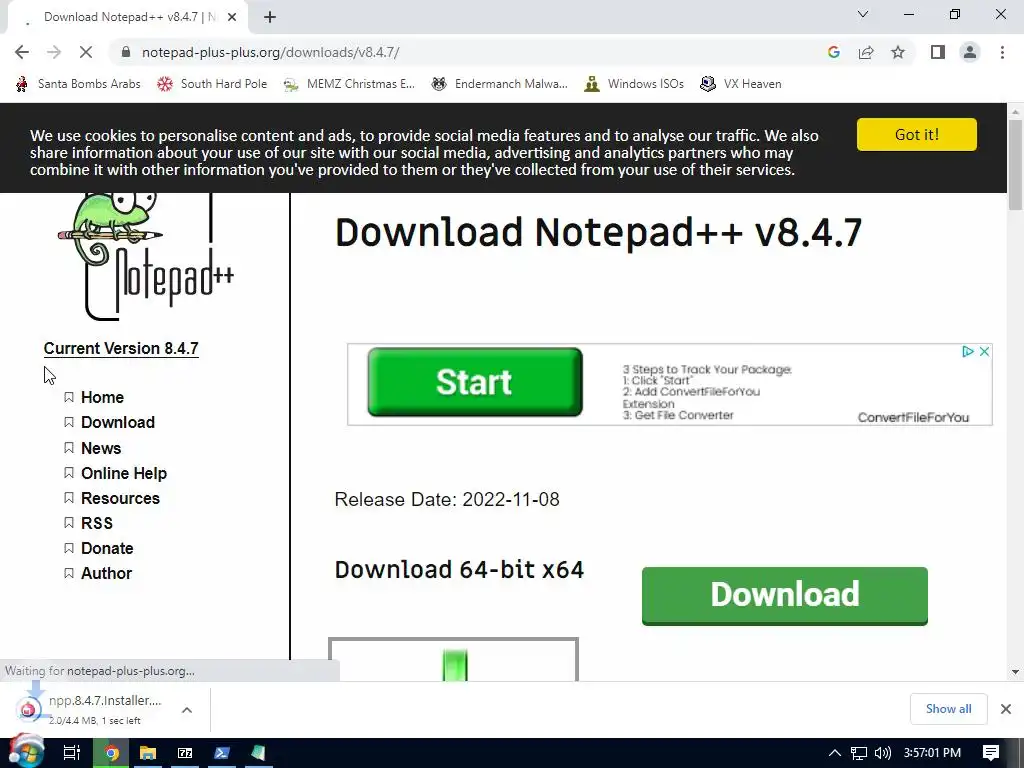Go to Download in sidebar
Viewport: 1024px width, 768px height.
(118, 422)
